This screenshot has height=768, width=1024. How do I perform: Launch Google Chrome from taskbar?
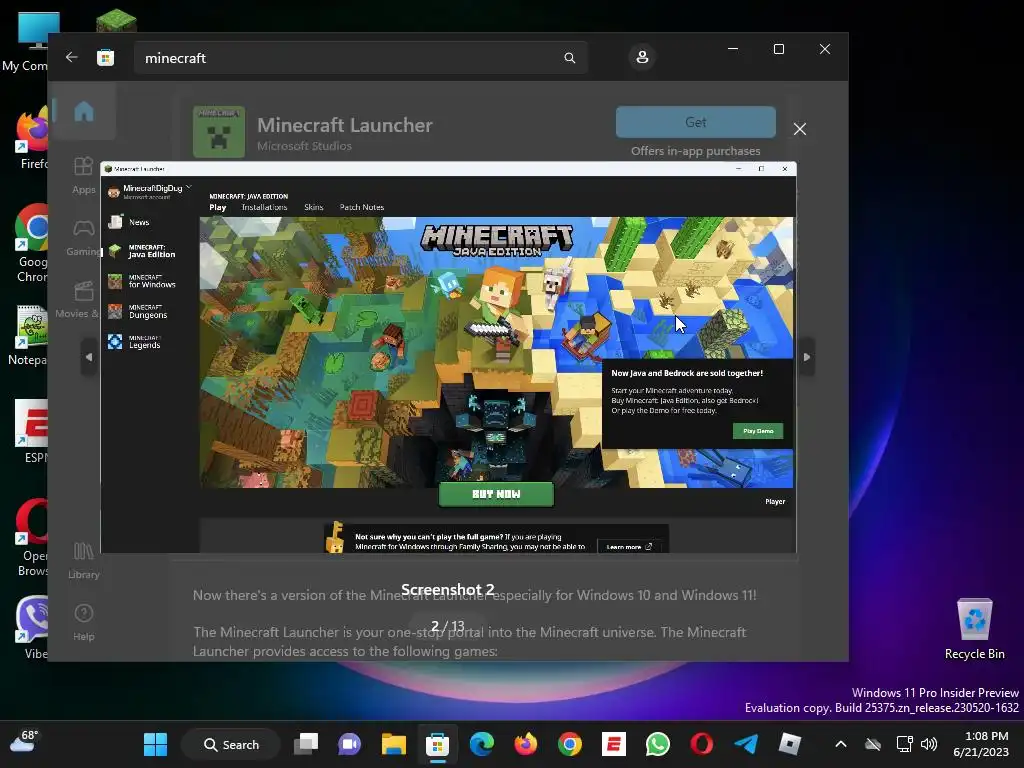click(x=569, y=744)
